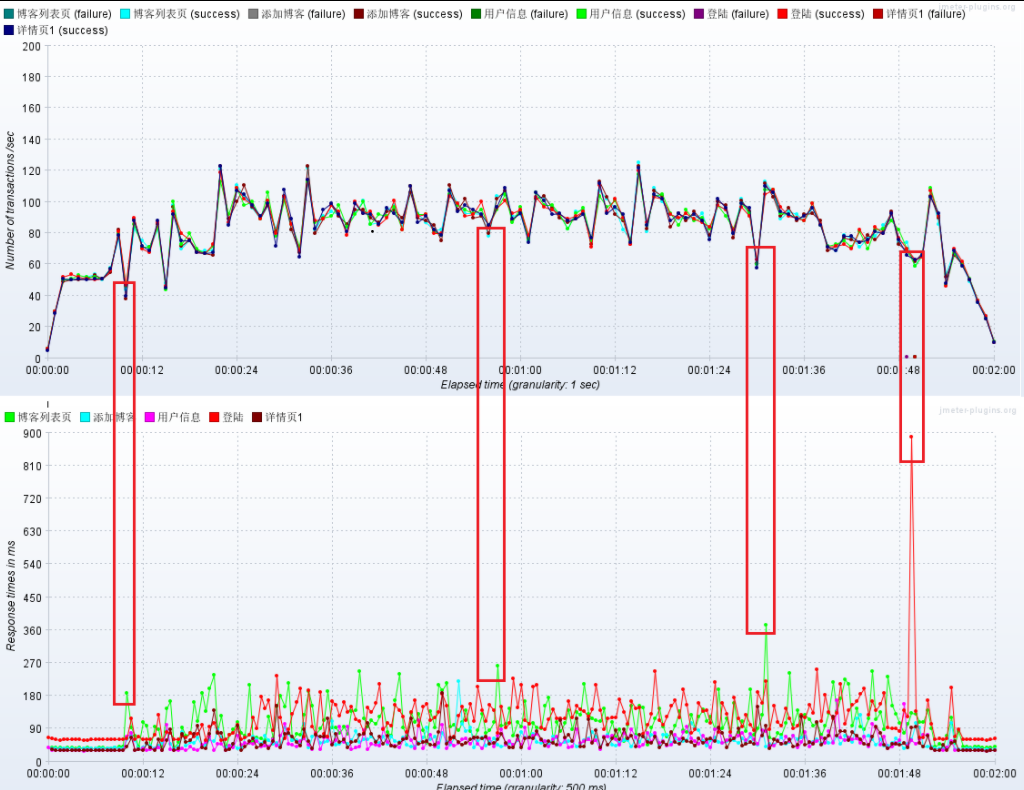Select the 详情页1 (failure) legend label

click(925, 14)
